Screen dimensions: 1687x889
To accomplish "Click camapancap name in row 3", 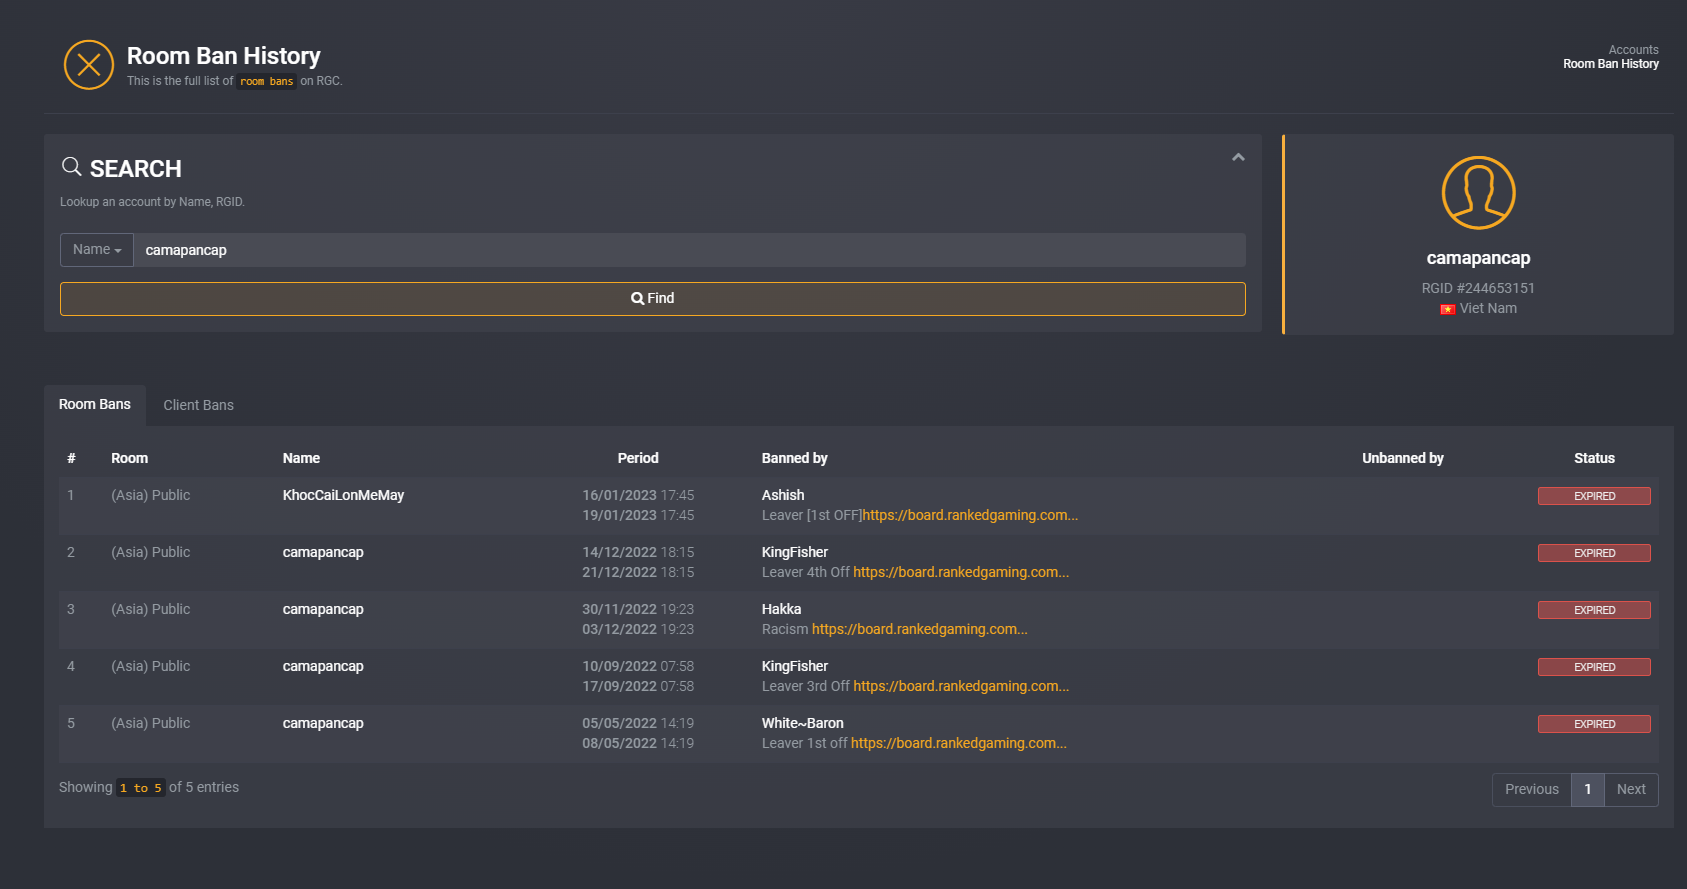I will click(323, 609).
